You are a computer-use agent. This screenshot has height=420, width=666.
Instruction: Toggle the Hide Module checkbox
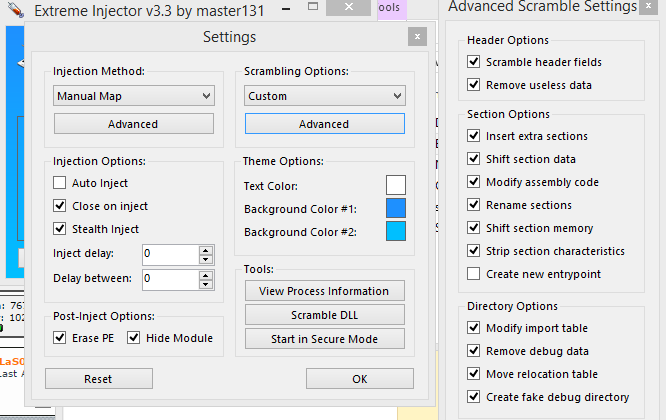[x=133, y=338]
